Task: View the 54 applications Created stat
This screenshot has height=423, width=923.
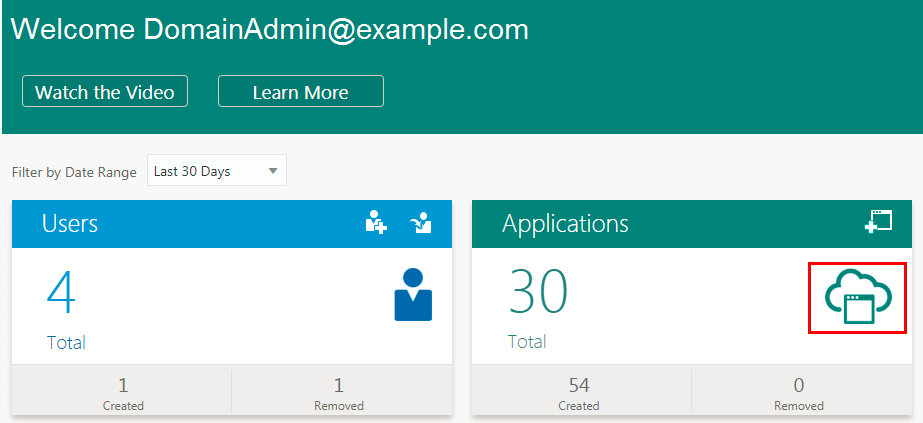Action: click(579, 392)
